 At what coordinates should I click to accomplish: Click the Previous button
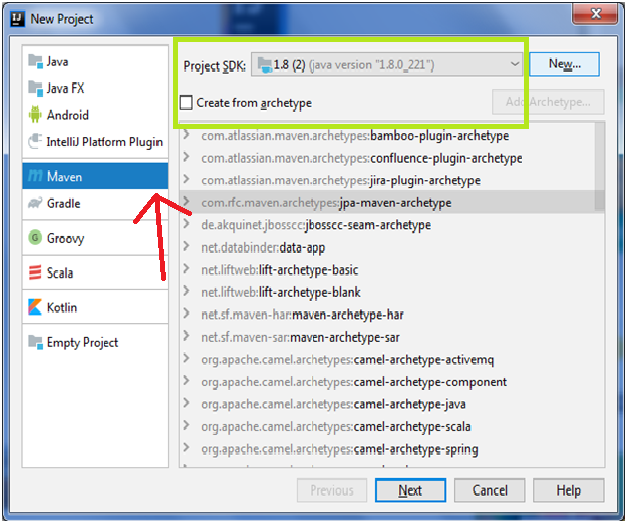(x=332, y=490)
